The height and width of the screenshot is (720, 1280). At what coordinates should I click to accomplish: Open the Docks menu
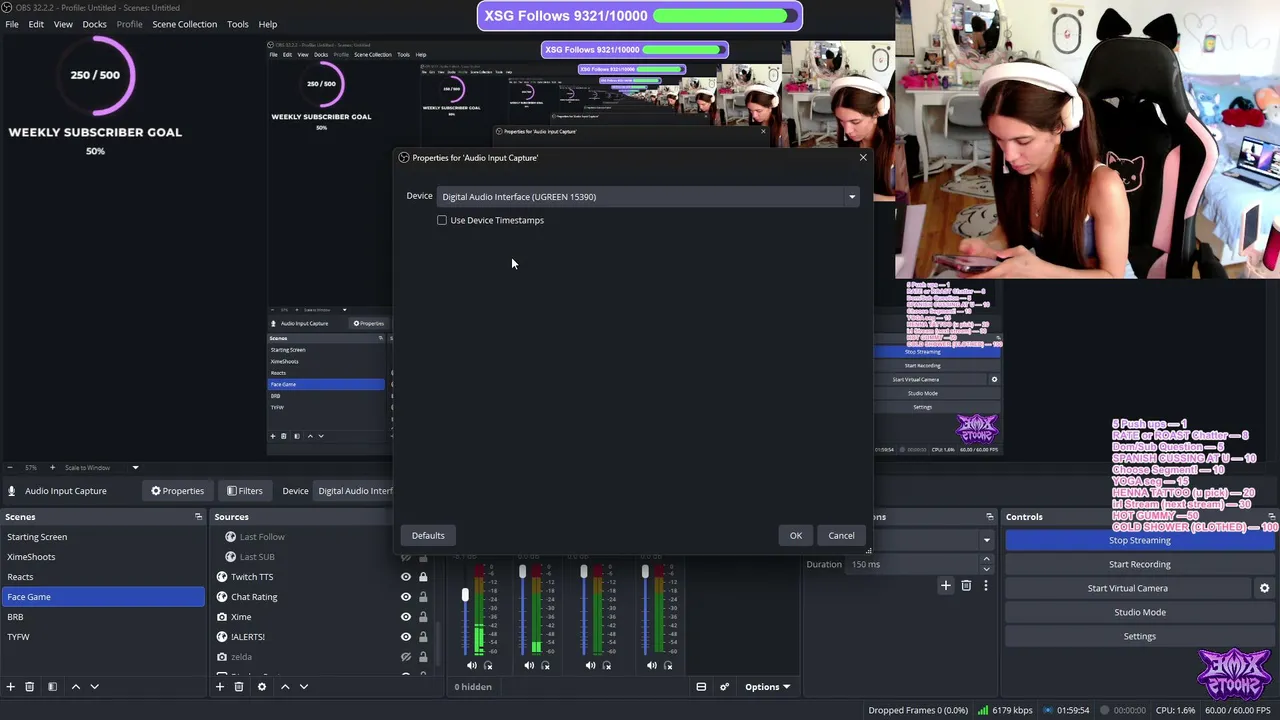(95, 24)
